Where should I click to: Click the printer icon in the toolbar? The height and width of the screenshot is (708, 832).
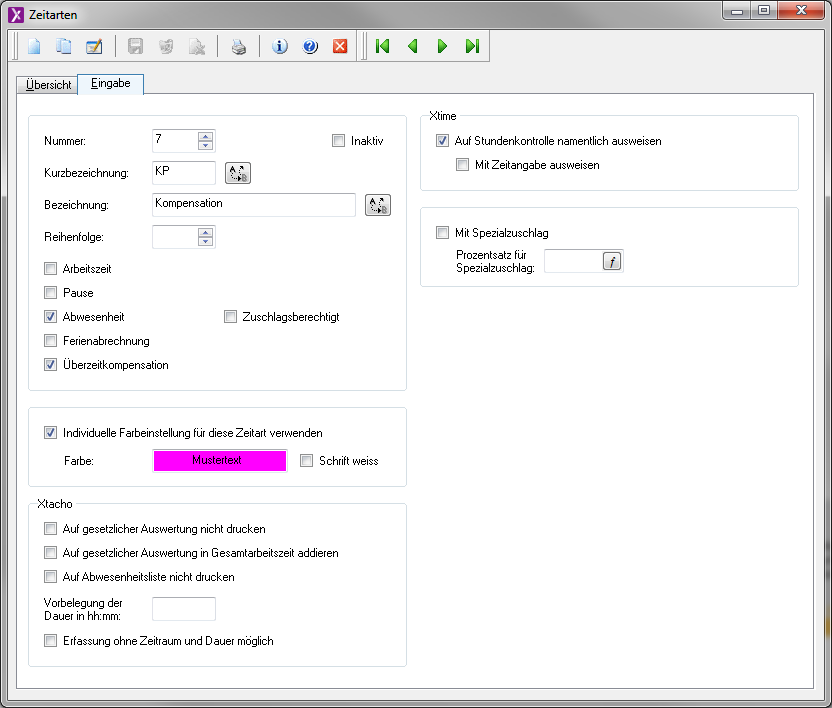tap(239, 46)
